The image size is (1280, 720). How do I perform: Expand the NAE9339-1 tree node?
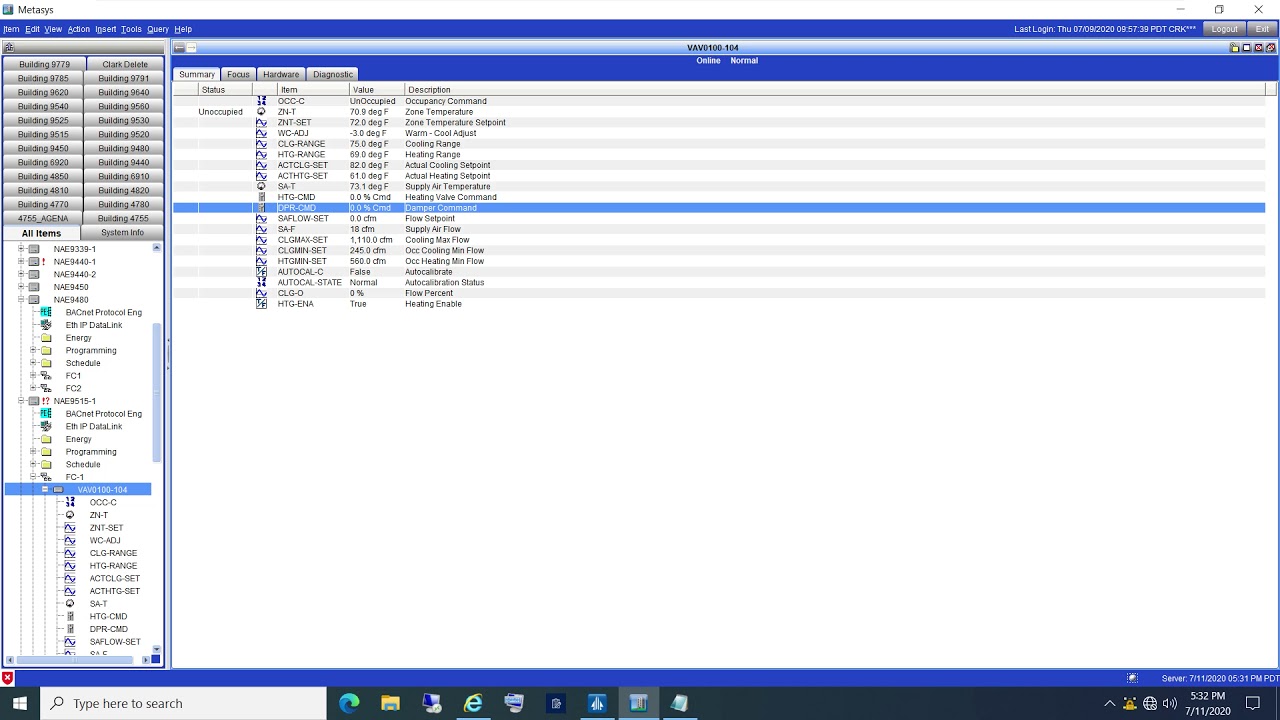(21, 249)
